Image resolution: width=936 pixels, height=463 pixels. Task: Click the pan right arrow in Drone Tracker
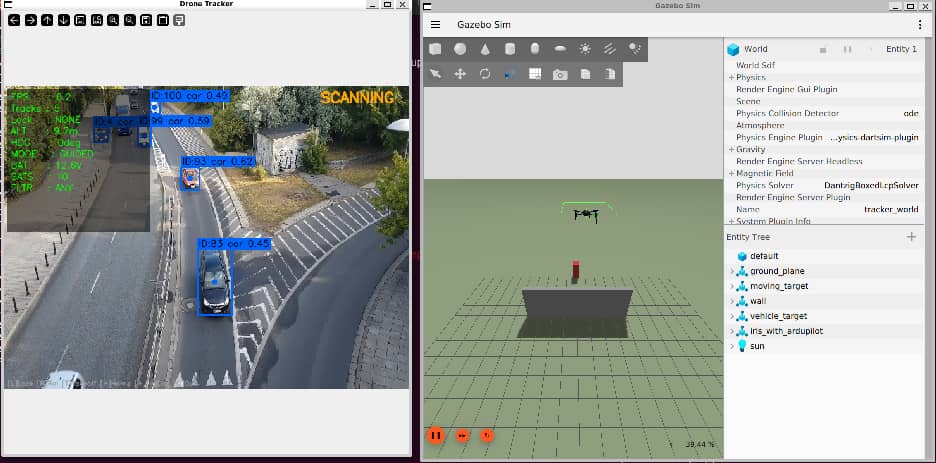[x=30, y=20]
